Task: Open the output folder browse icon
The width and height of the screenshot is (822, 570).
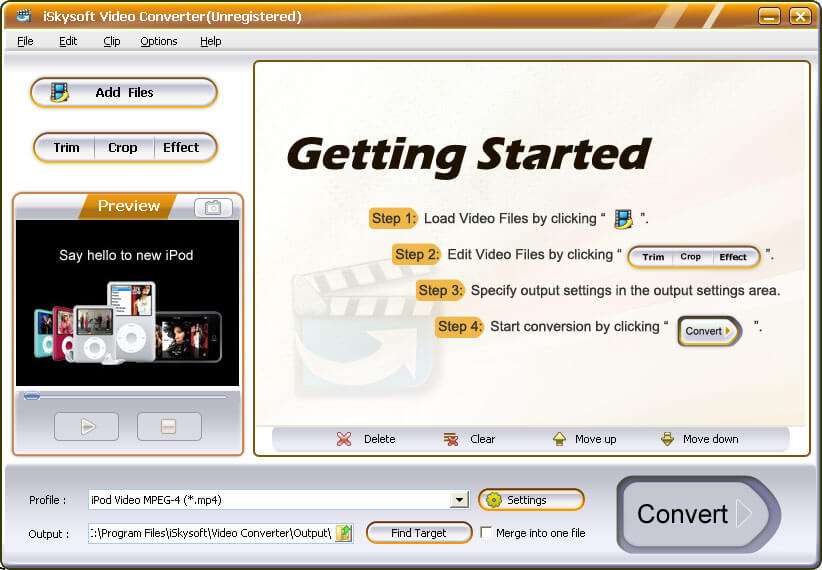Action: [x=344, y=533]
